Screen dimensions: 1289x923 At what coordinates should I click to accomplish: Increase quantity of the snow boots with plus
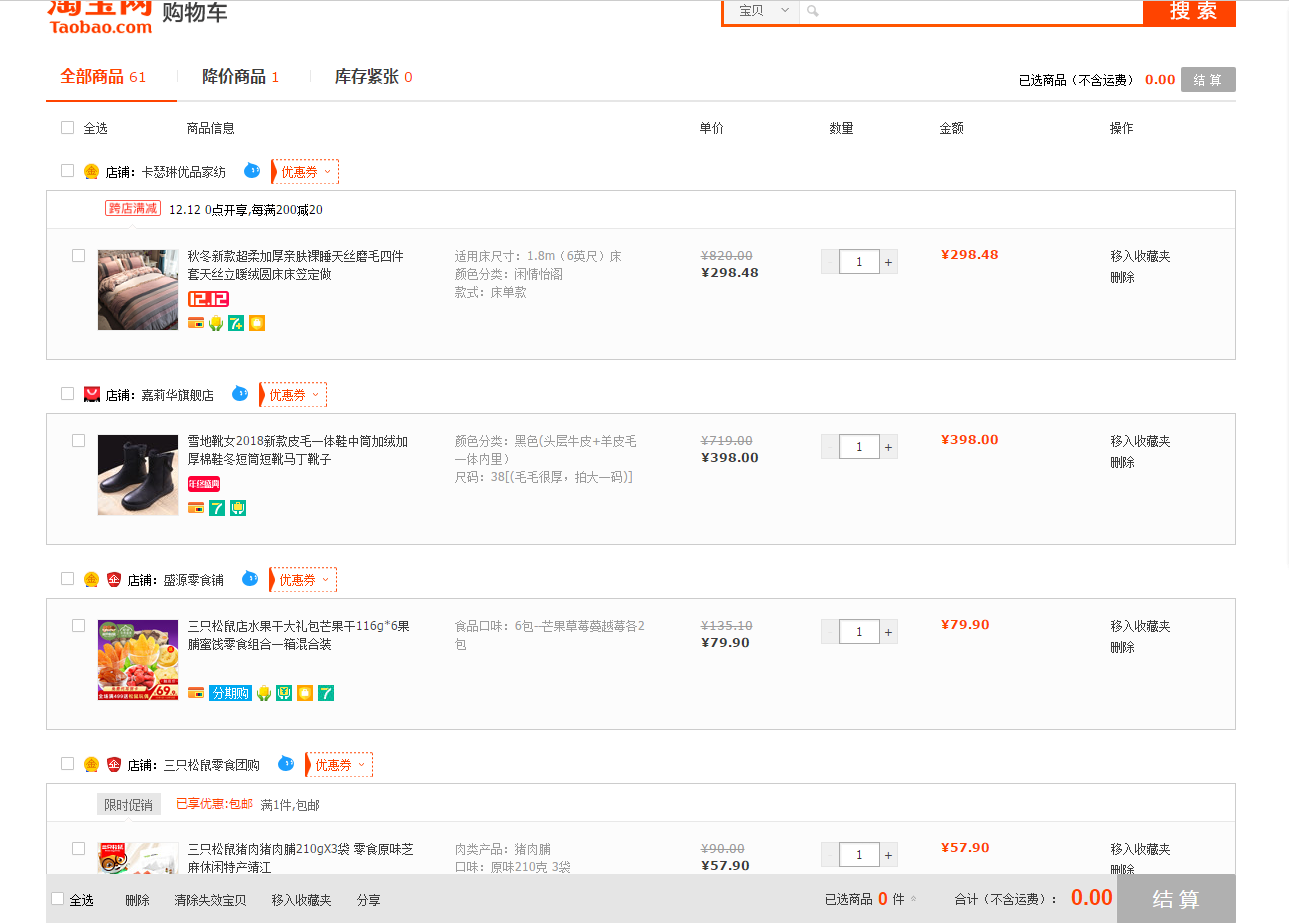pyautogui.click(x=888, y=447)
